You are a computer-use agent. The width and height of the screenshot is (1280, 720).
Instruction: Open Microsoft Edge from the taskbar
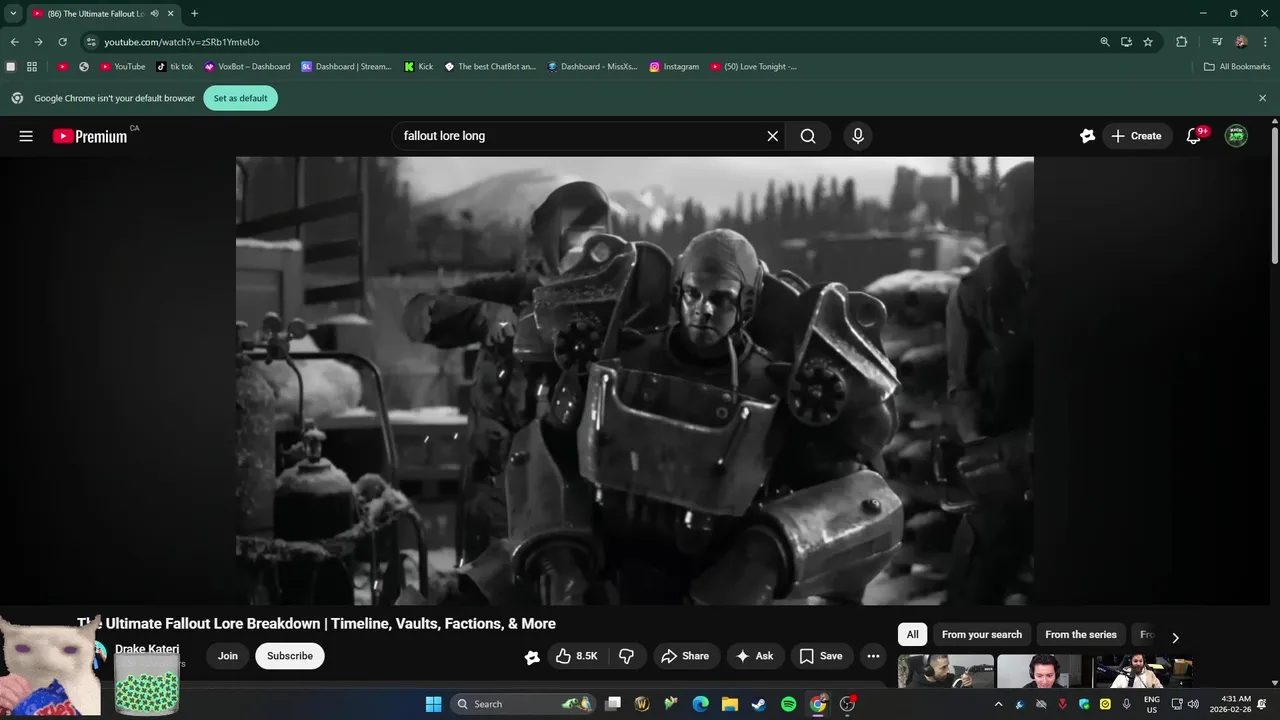(x=700, y=704)
